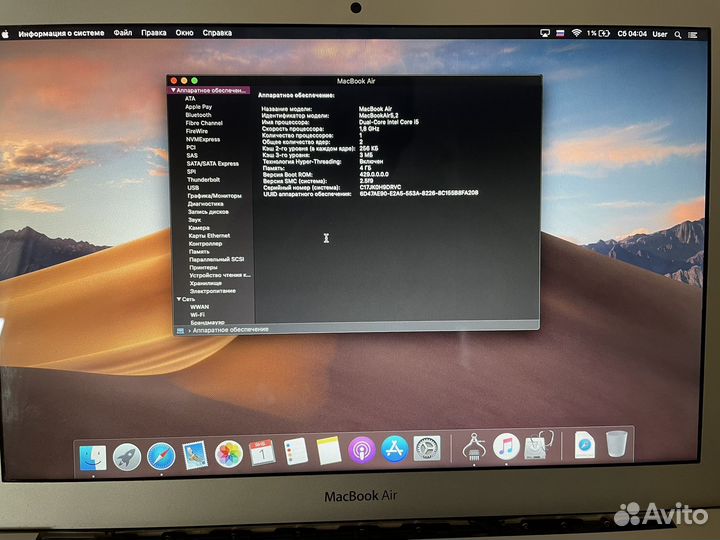Image resolution: width=720 pixels, height=540 pixels.
Task: Select Электропитание in the sidebar
Action: coord(213,291)
